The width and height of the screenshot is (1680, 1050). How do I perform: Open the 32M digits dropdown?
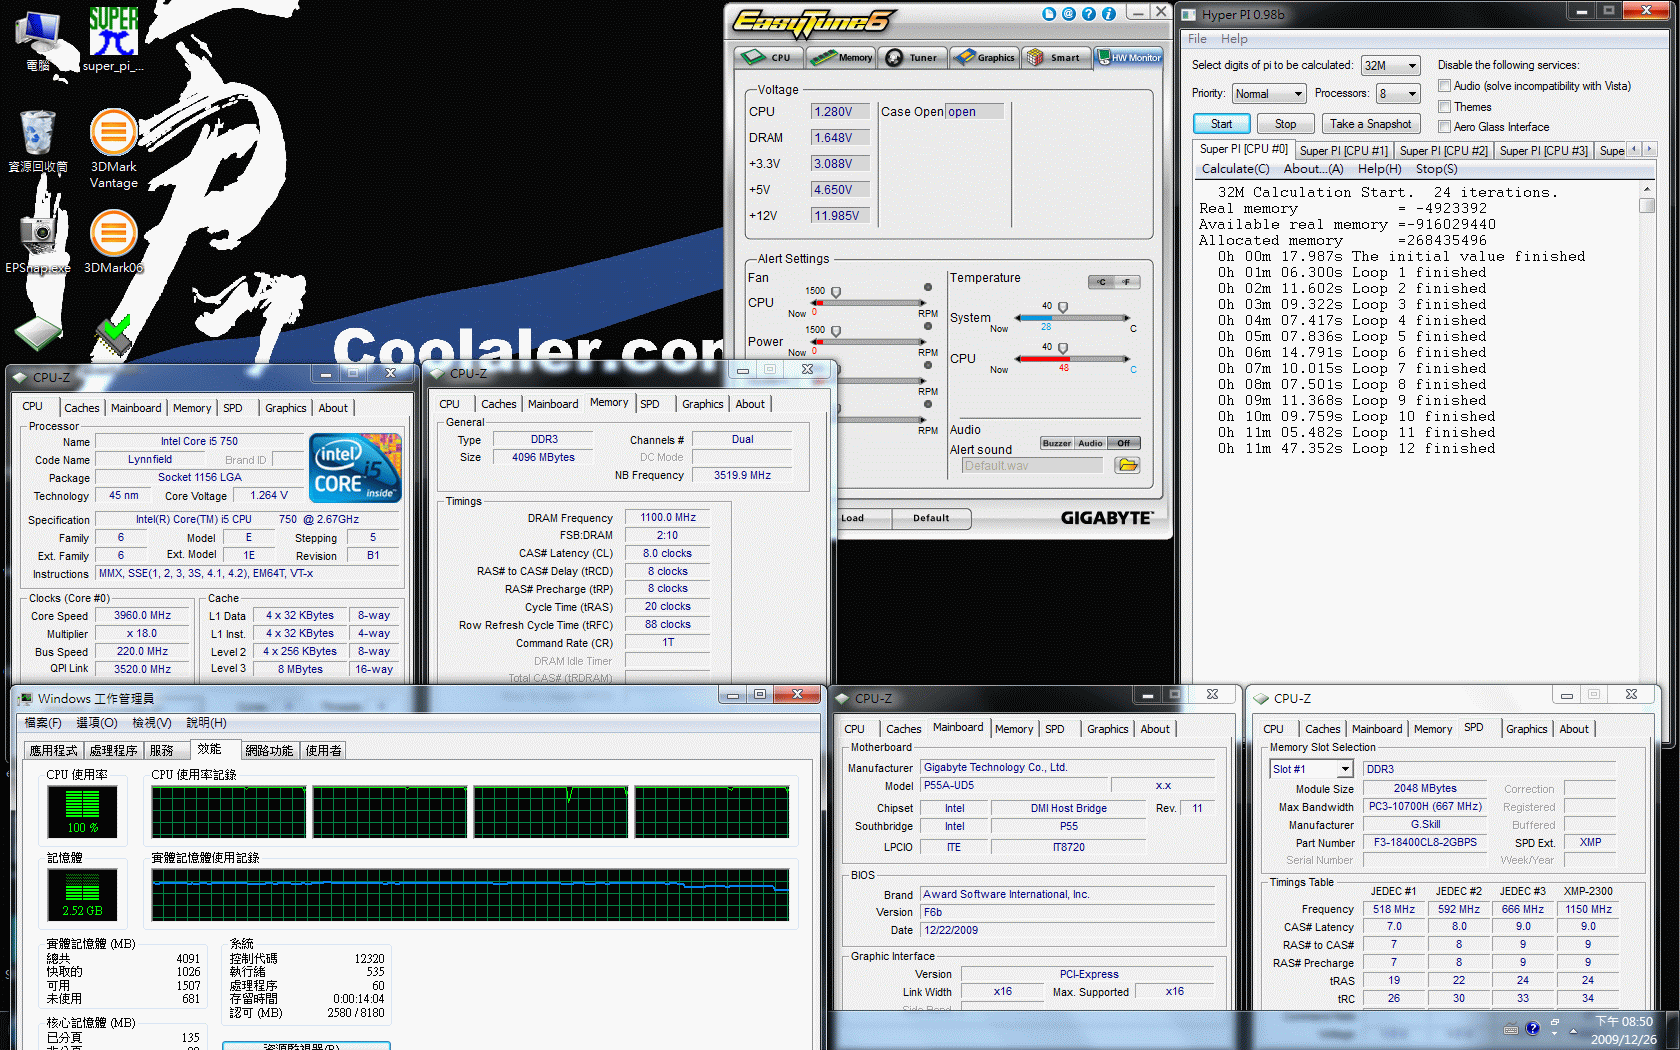1390,66
